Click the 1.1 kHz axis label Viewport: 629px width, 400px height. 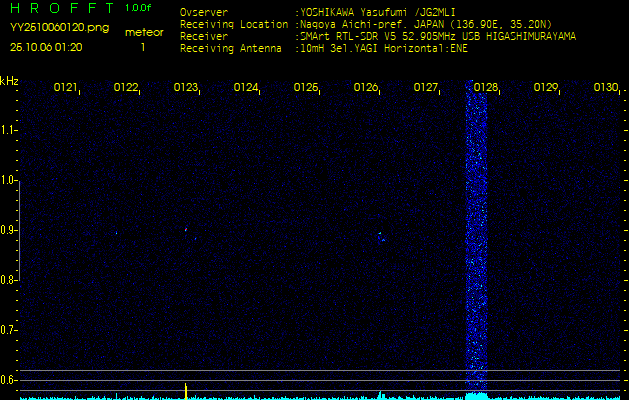click(8, 130)
